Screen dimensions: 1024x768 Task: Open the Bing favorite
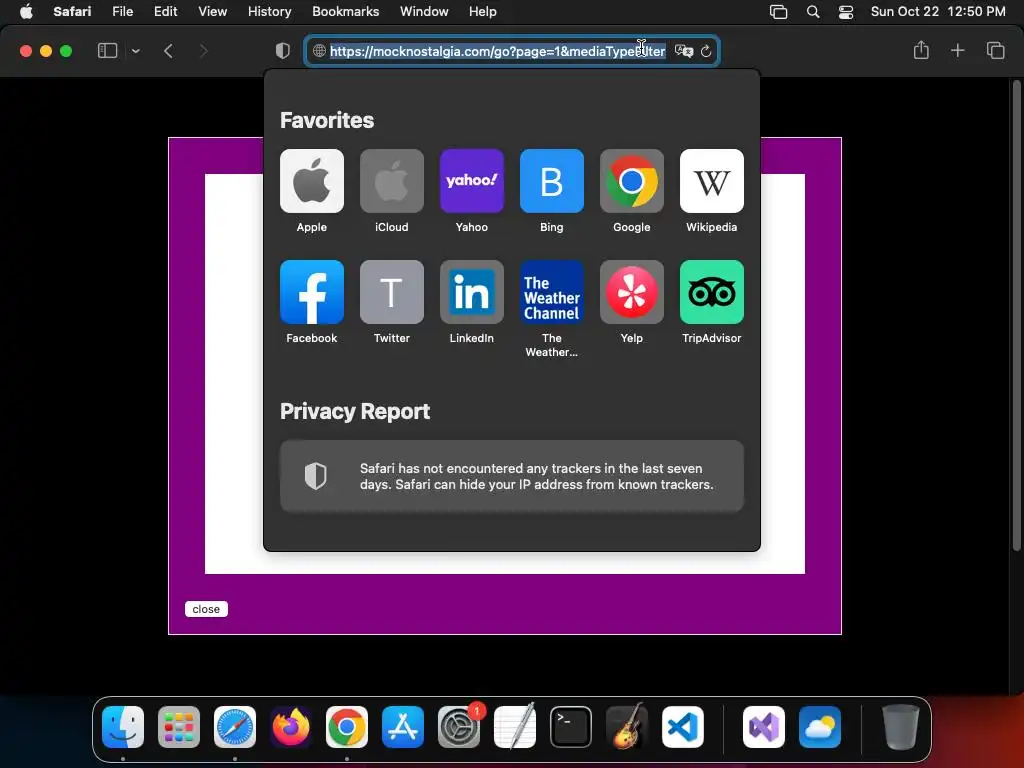(x=552, y=181)
